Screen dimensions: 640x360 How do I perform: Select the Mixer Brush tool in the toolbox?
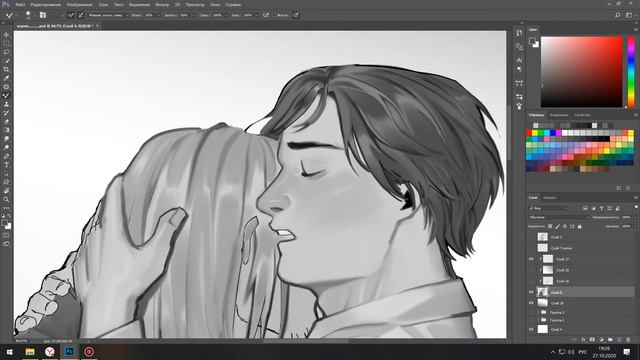[6, 96]
